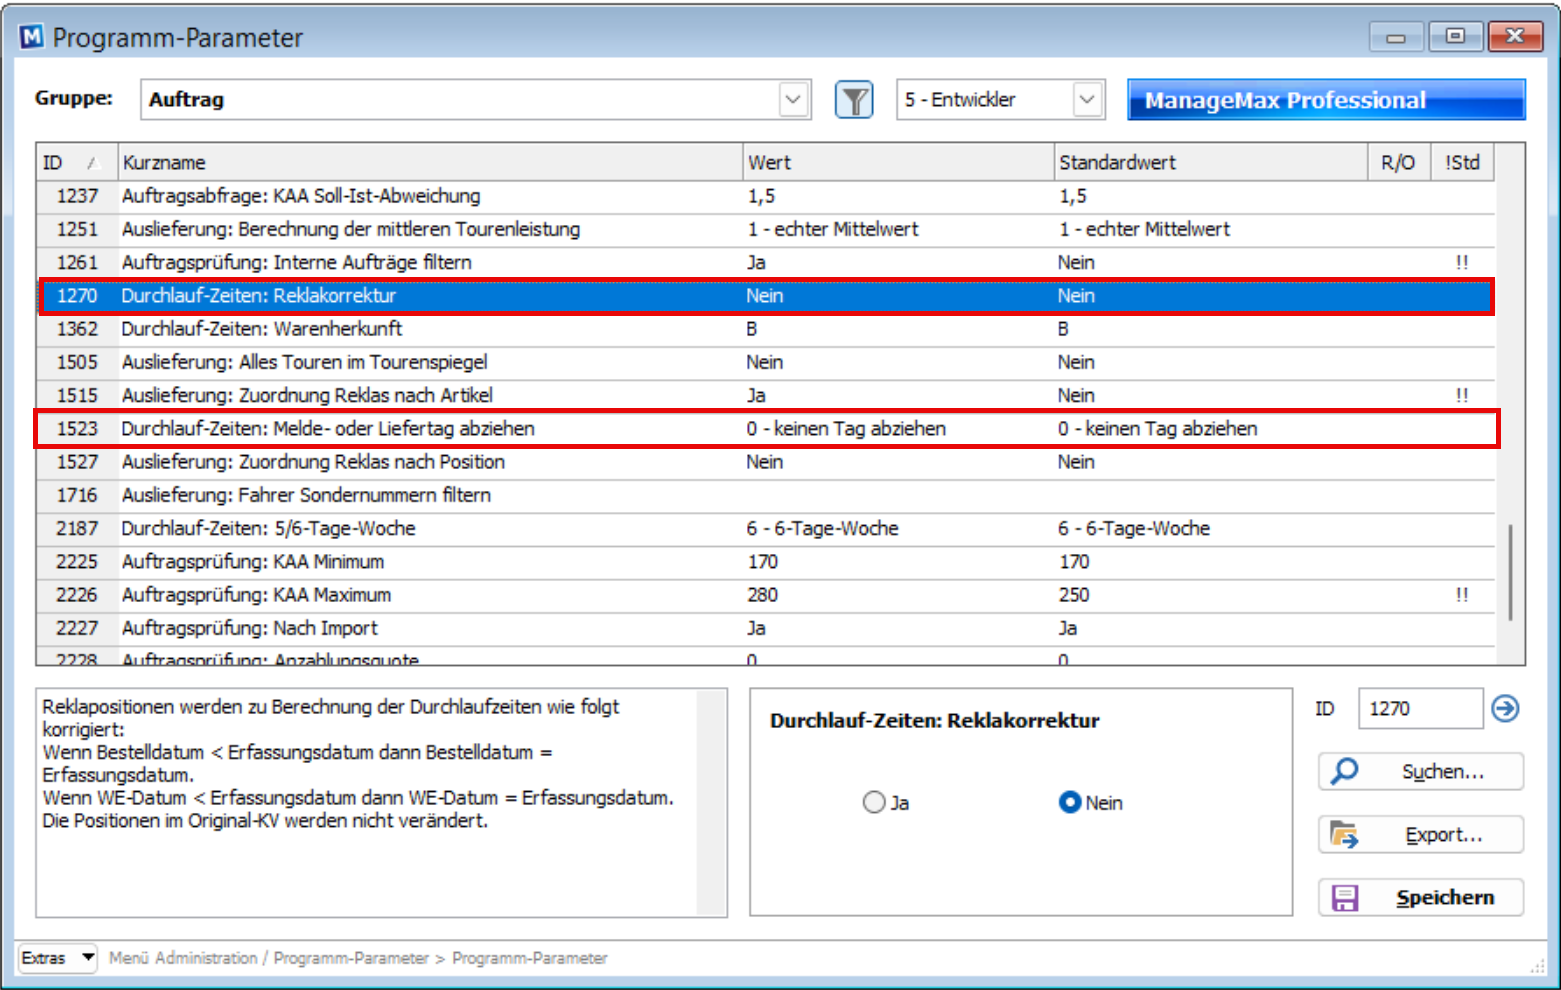Click the !! marker in row 1515
1561x990 pixels.
click(1462, 395)
